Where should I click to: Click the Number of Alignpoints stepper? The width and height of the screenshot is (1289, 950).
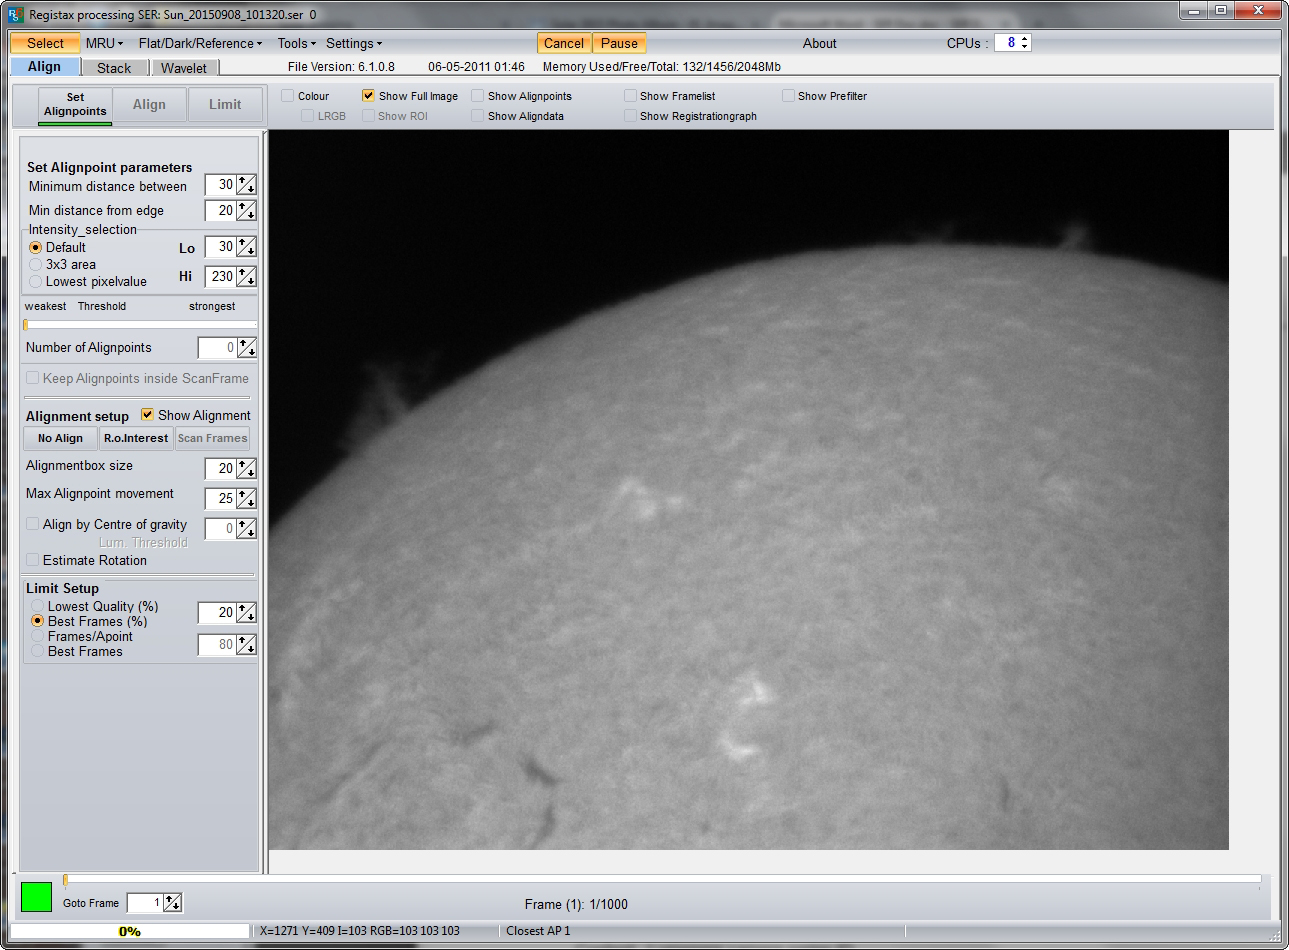(246, 348)
